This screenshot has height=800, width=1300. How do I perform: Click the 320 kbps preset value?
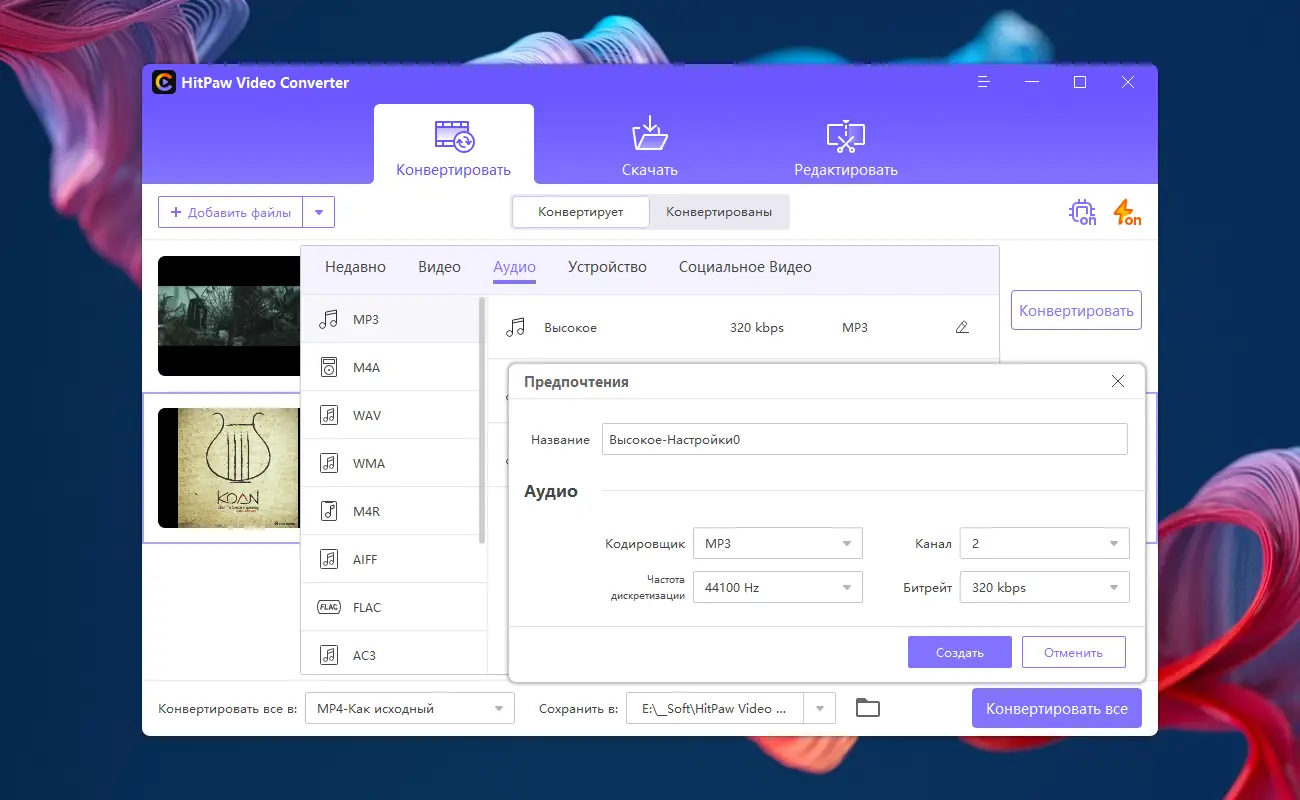point(757,328)
